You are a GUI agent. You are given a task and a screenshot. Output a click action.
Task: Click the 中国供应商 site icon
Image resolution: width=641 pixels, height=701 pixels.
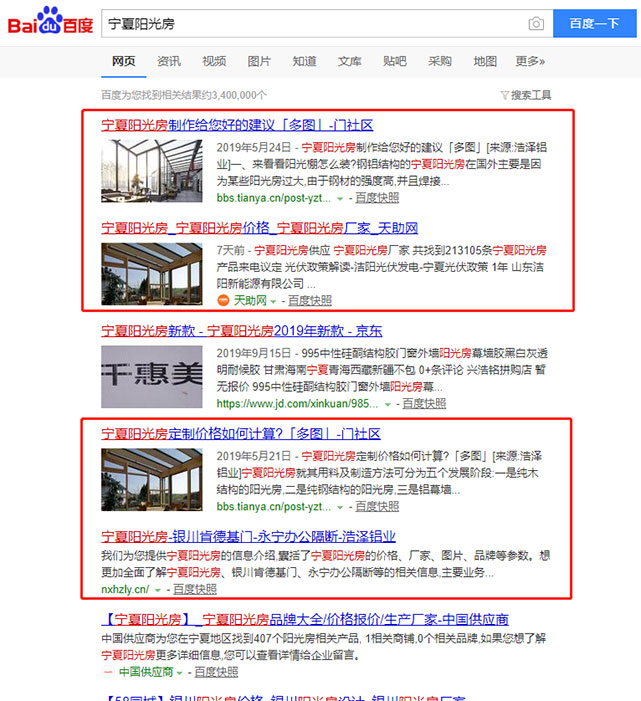pyautogui.click(x=108, y=672)
